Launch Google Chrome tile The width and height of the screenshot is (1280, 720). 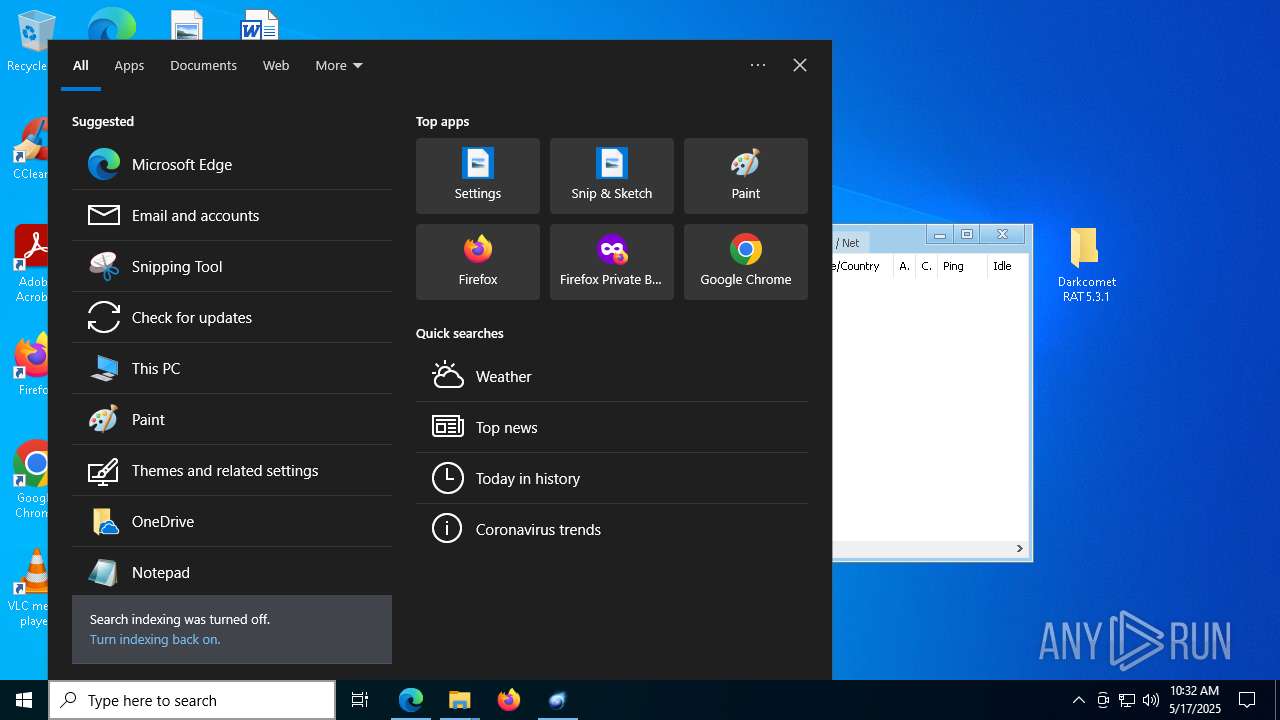[746, 262]
